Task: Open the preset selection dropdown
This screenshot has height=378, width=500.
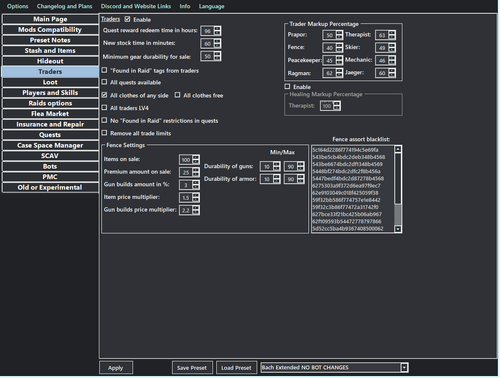Action: point(404,368)
